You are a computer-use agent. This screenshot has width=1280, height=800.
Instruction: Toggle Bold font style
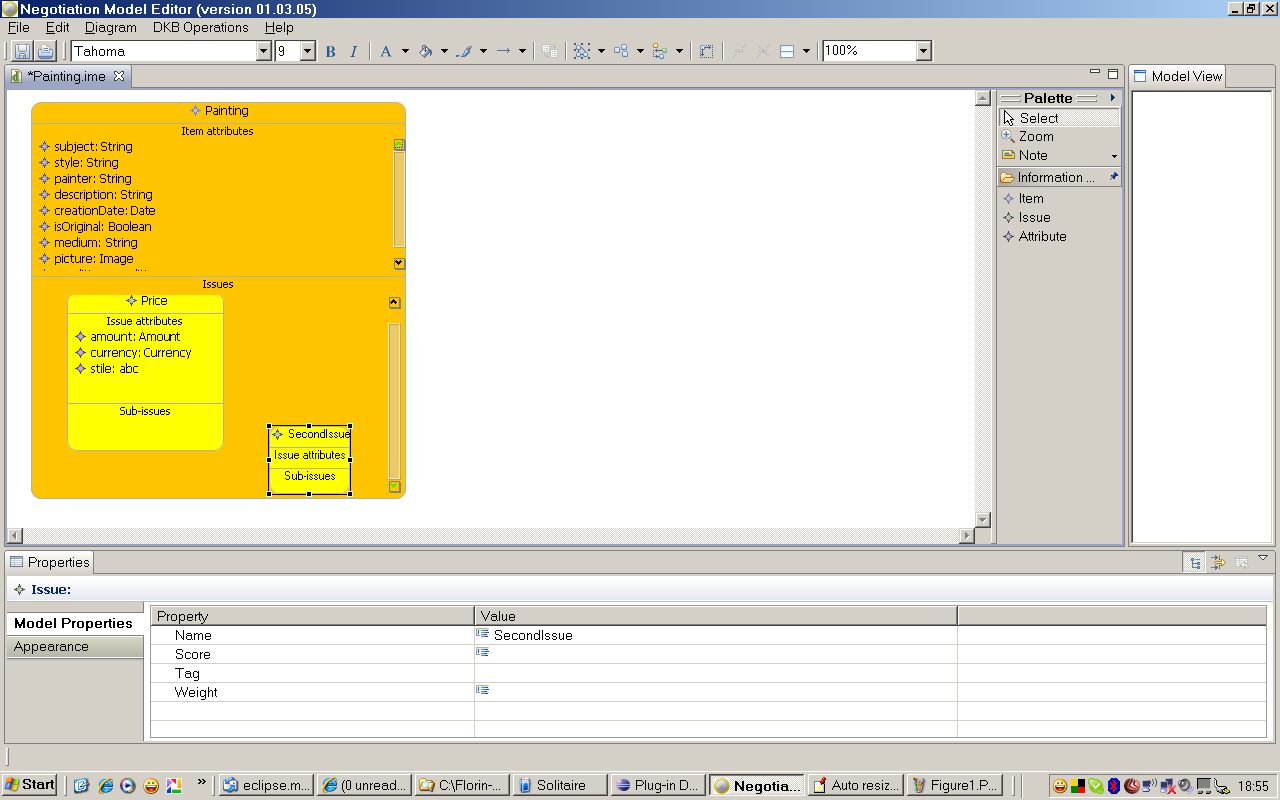(331, 51)
